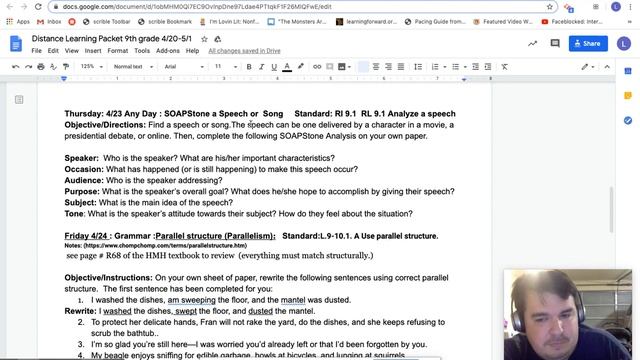Open the Tools menu

142,51
